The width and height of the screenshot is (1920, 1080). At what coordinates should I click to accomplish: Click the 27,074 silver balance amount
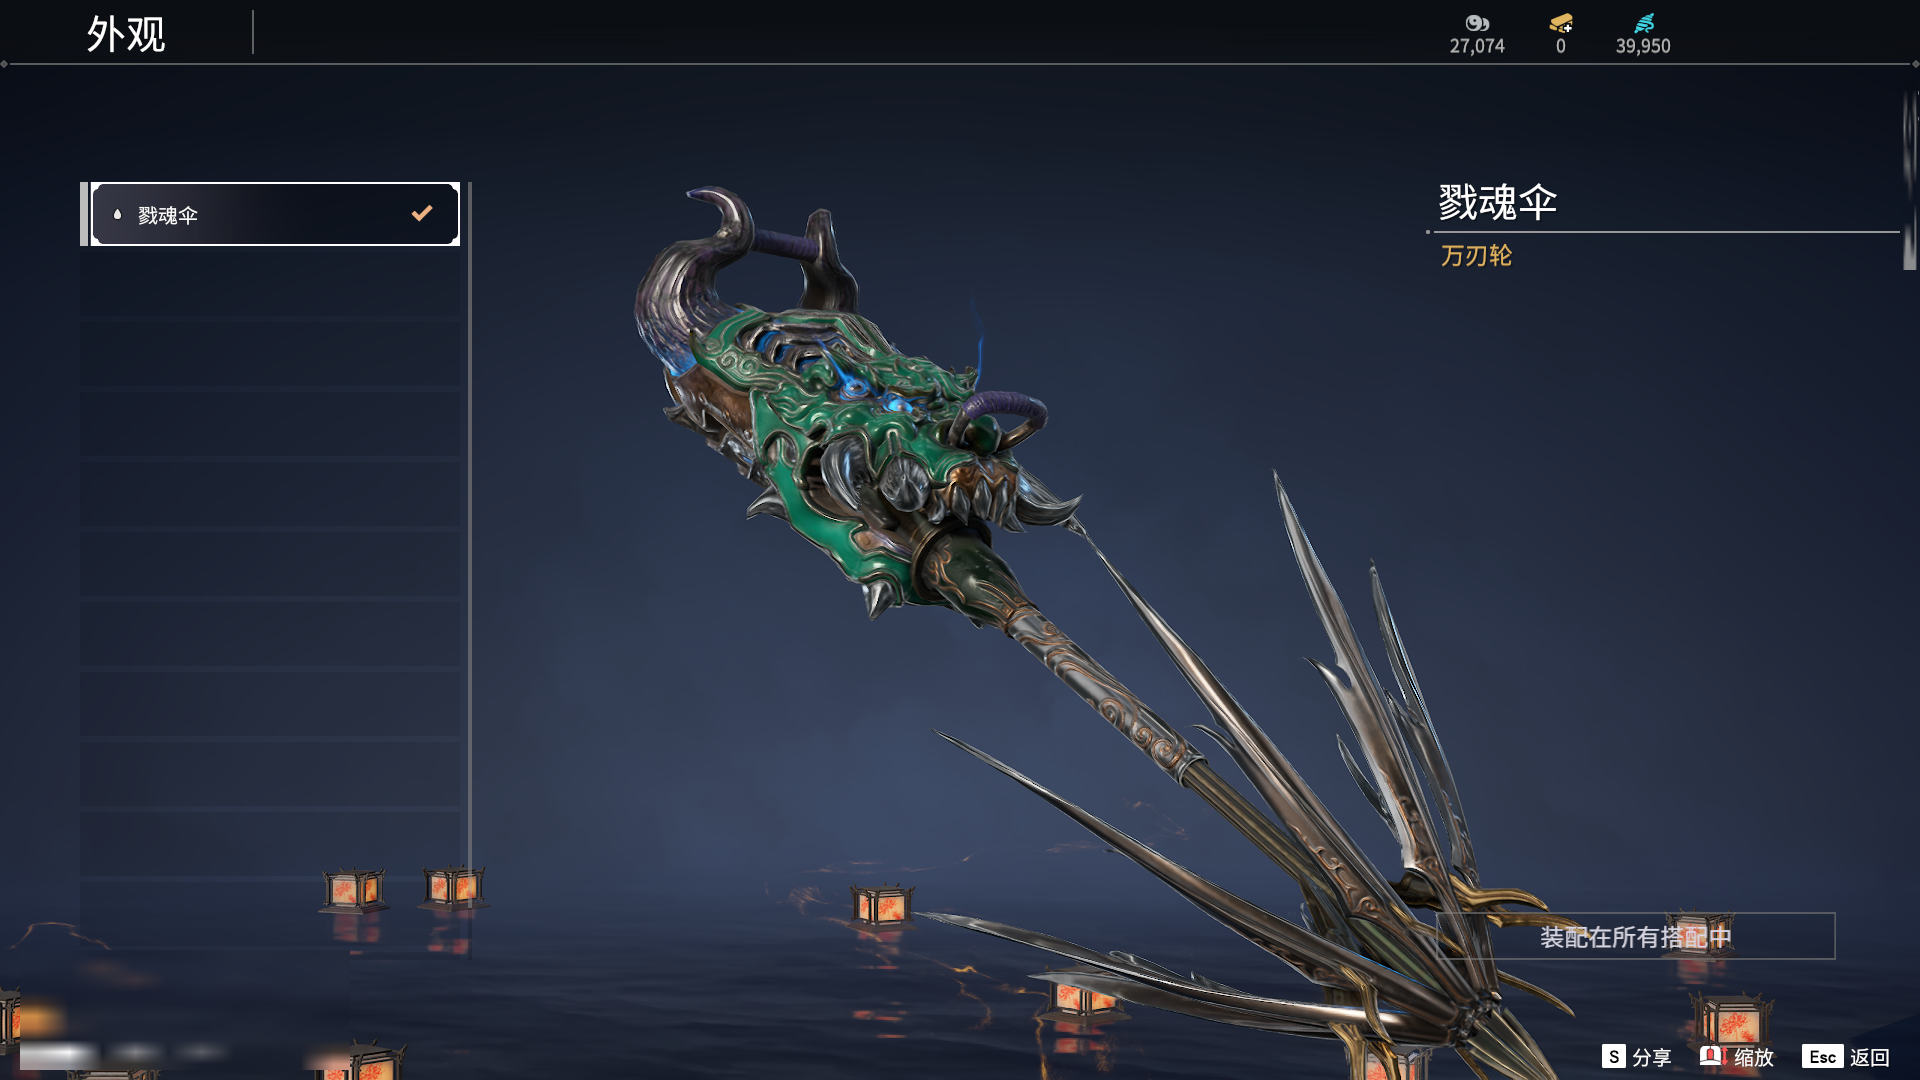coord(1477,46)
